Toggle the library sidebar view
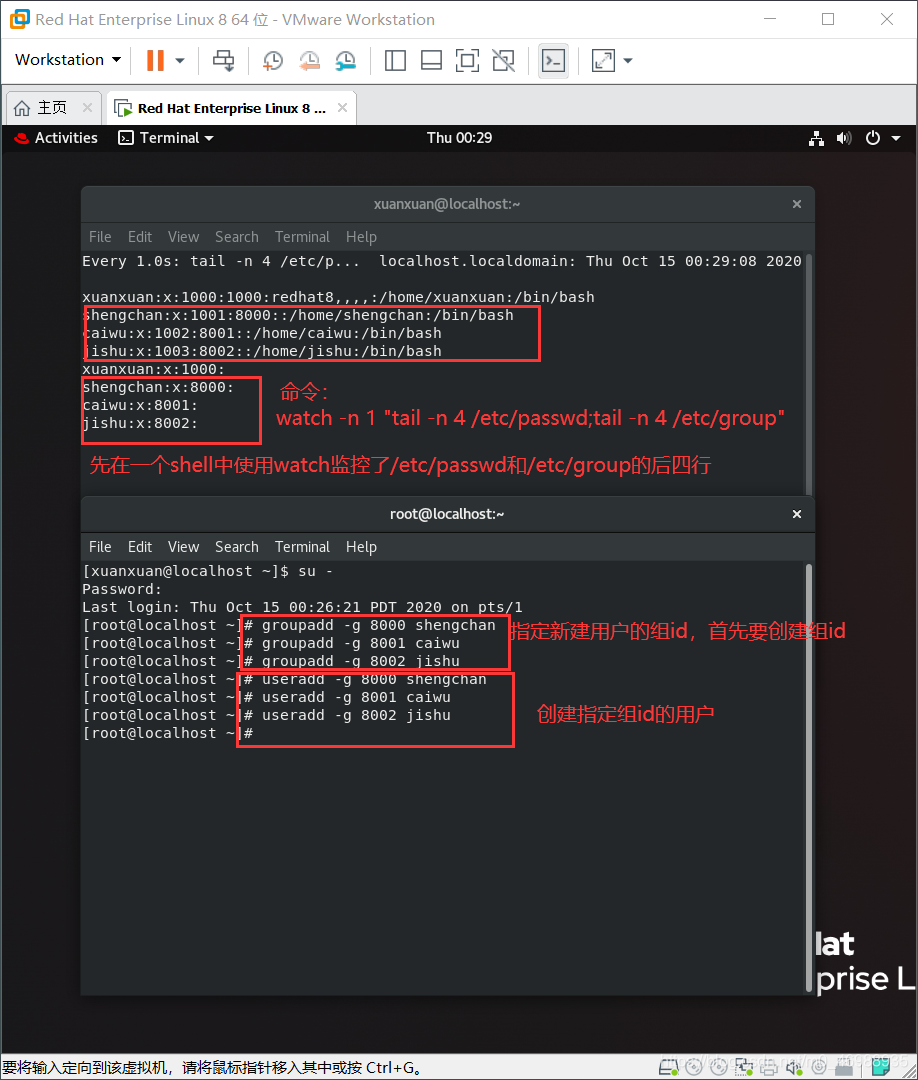 [395, 61]
